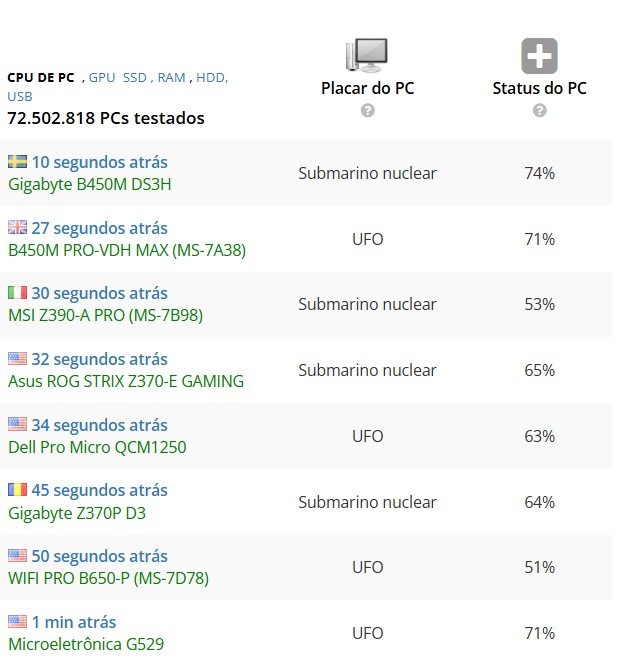Open the Dell Pro Micro QCM1250 link
Viewport: 619px width, 663px height.
point(97,447)
